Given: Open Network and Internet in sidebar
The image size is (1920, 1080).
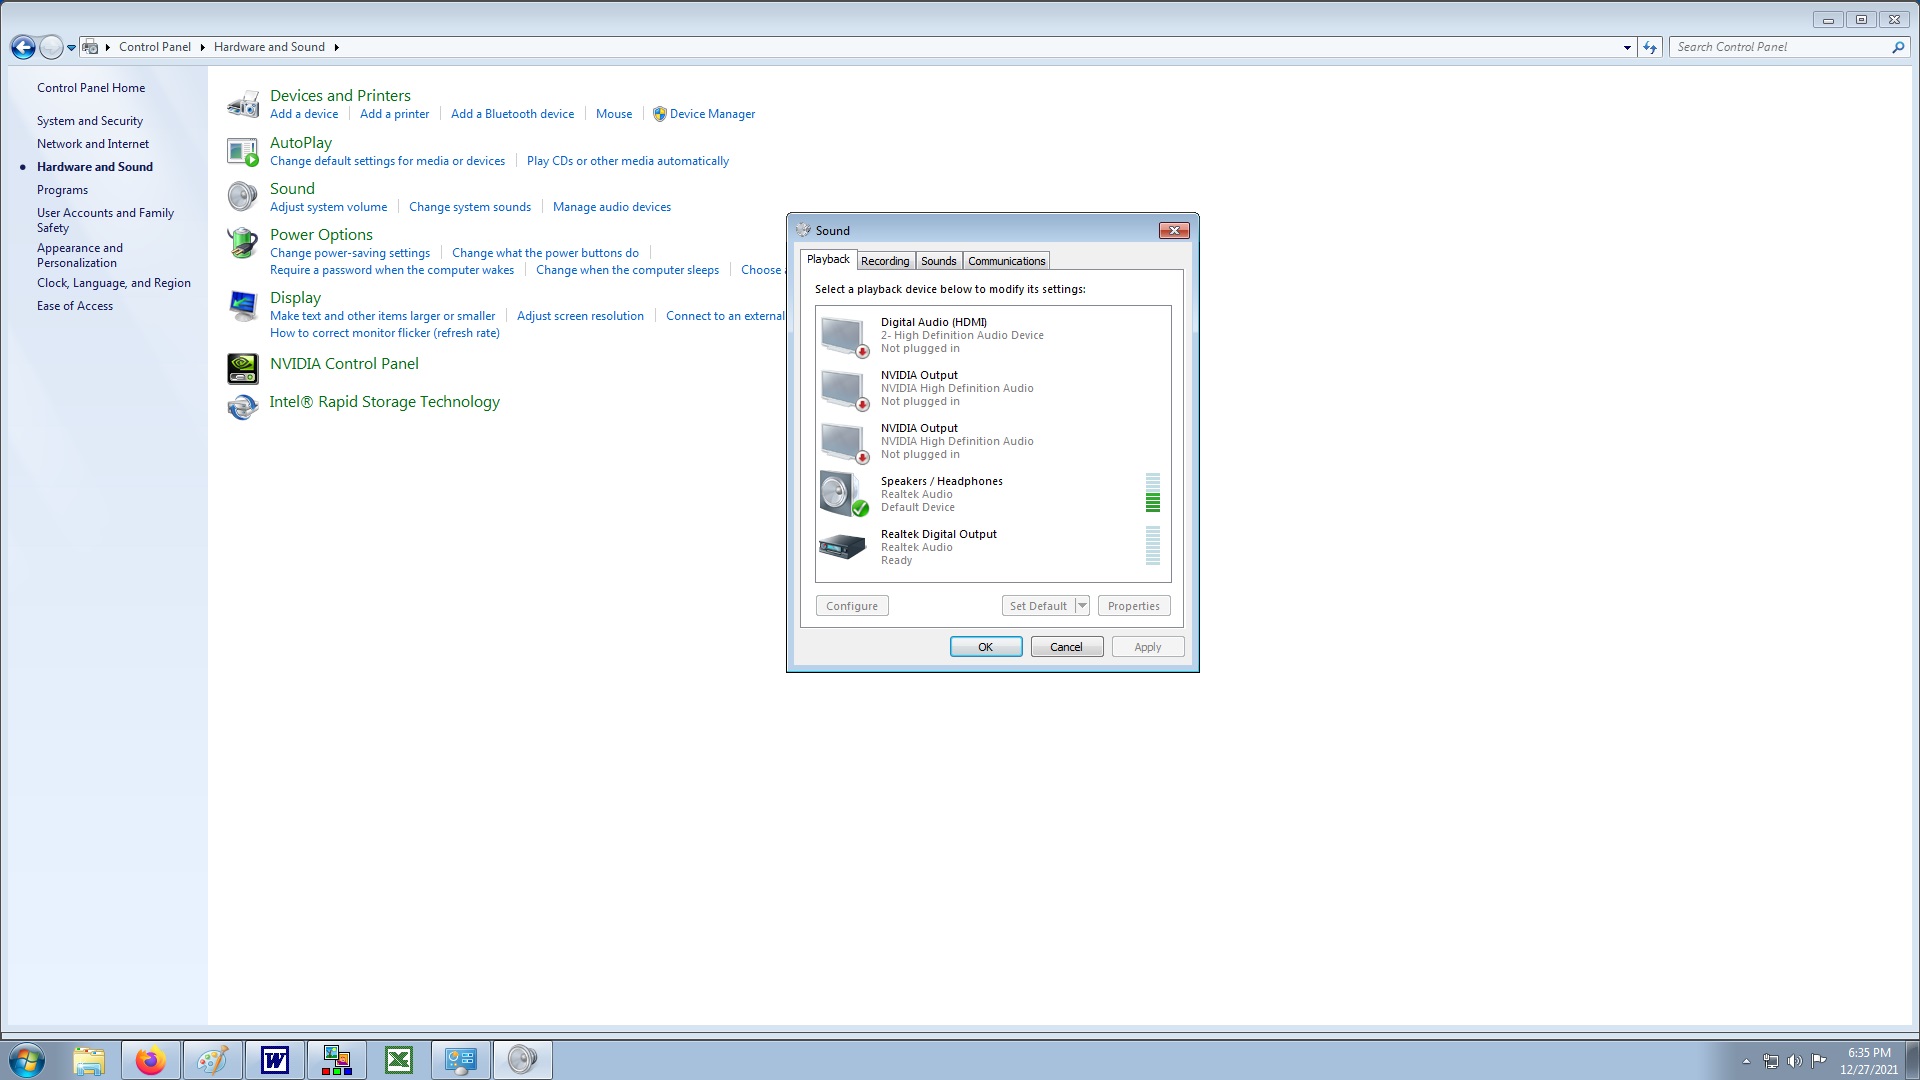Looking at the screenshot, I should pyautogui.click(x=93, y=144).
